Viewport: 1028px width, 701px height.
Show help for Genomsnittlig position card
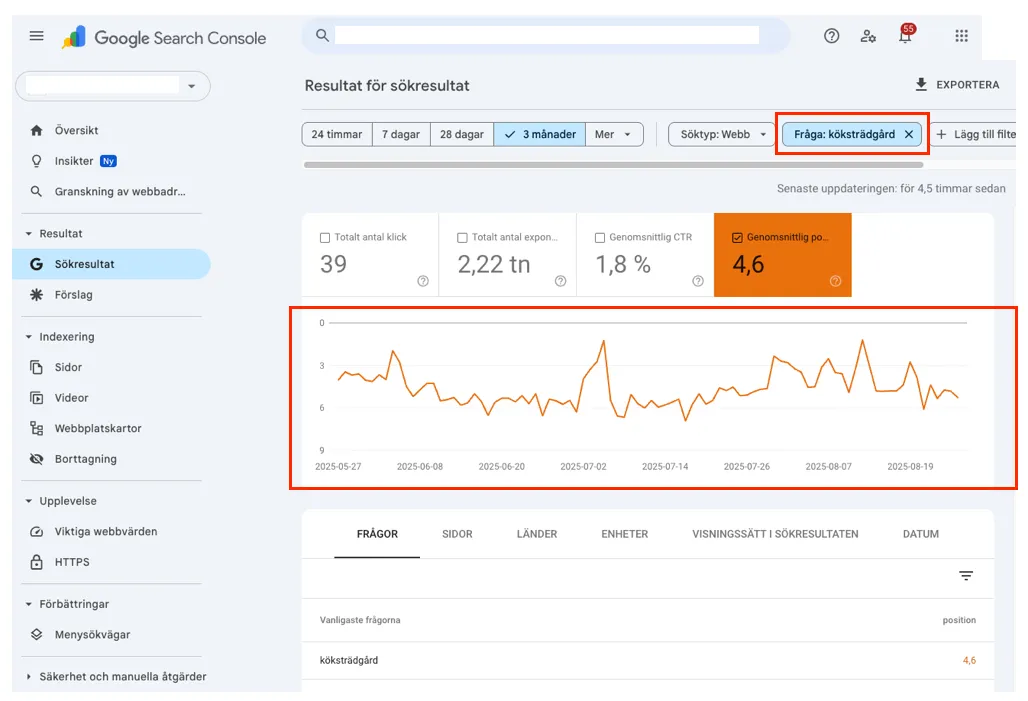(x=835, y=281)
